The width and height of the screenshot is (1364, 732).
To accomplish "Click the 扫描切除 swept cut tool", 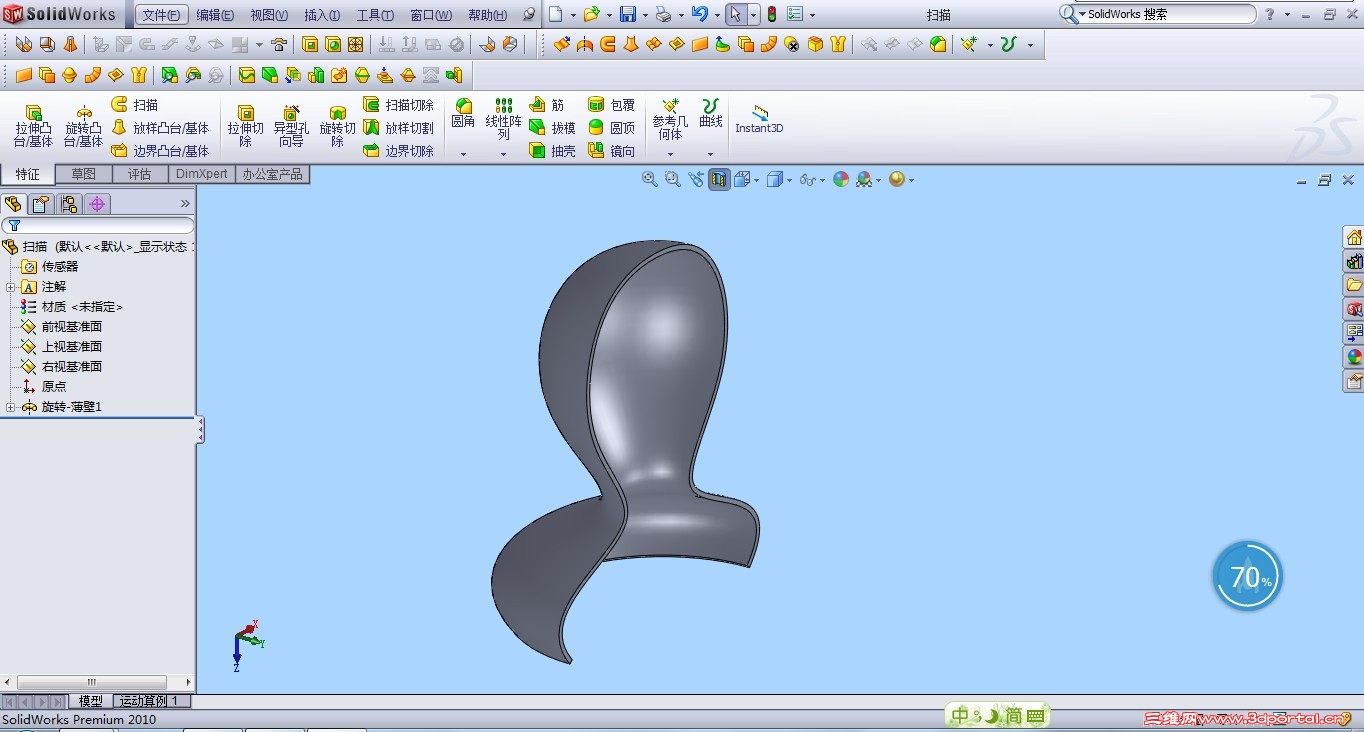I will point(398,105).
